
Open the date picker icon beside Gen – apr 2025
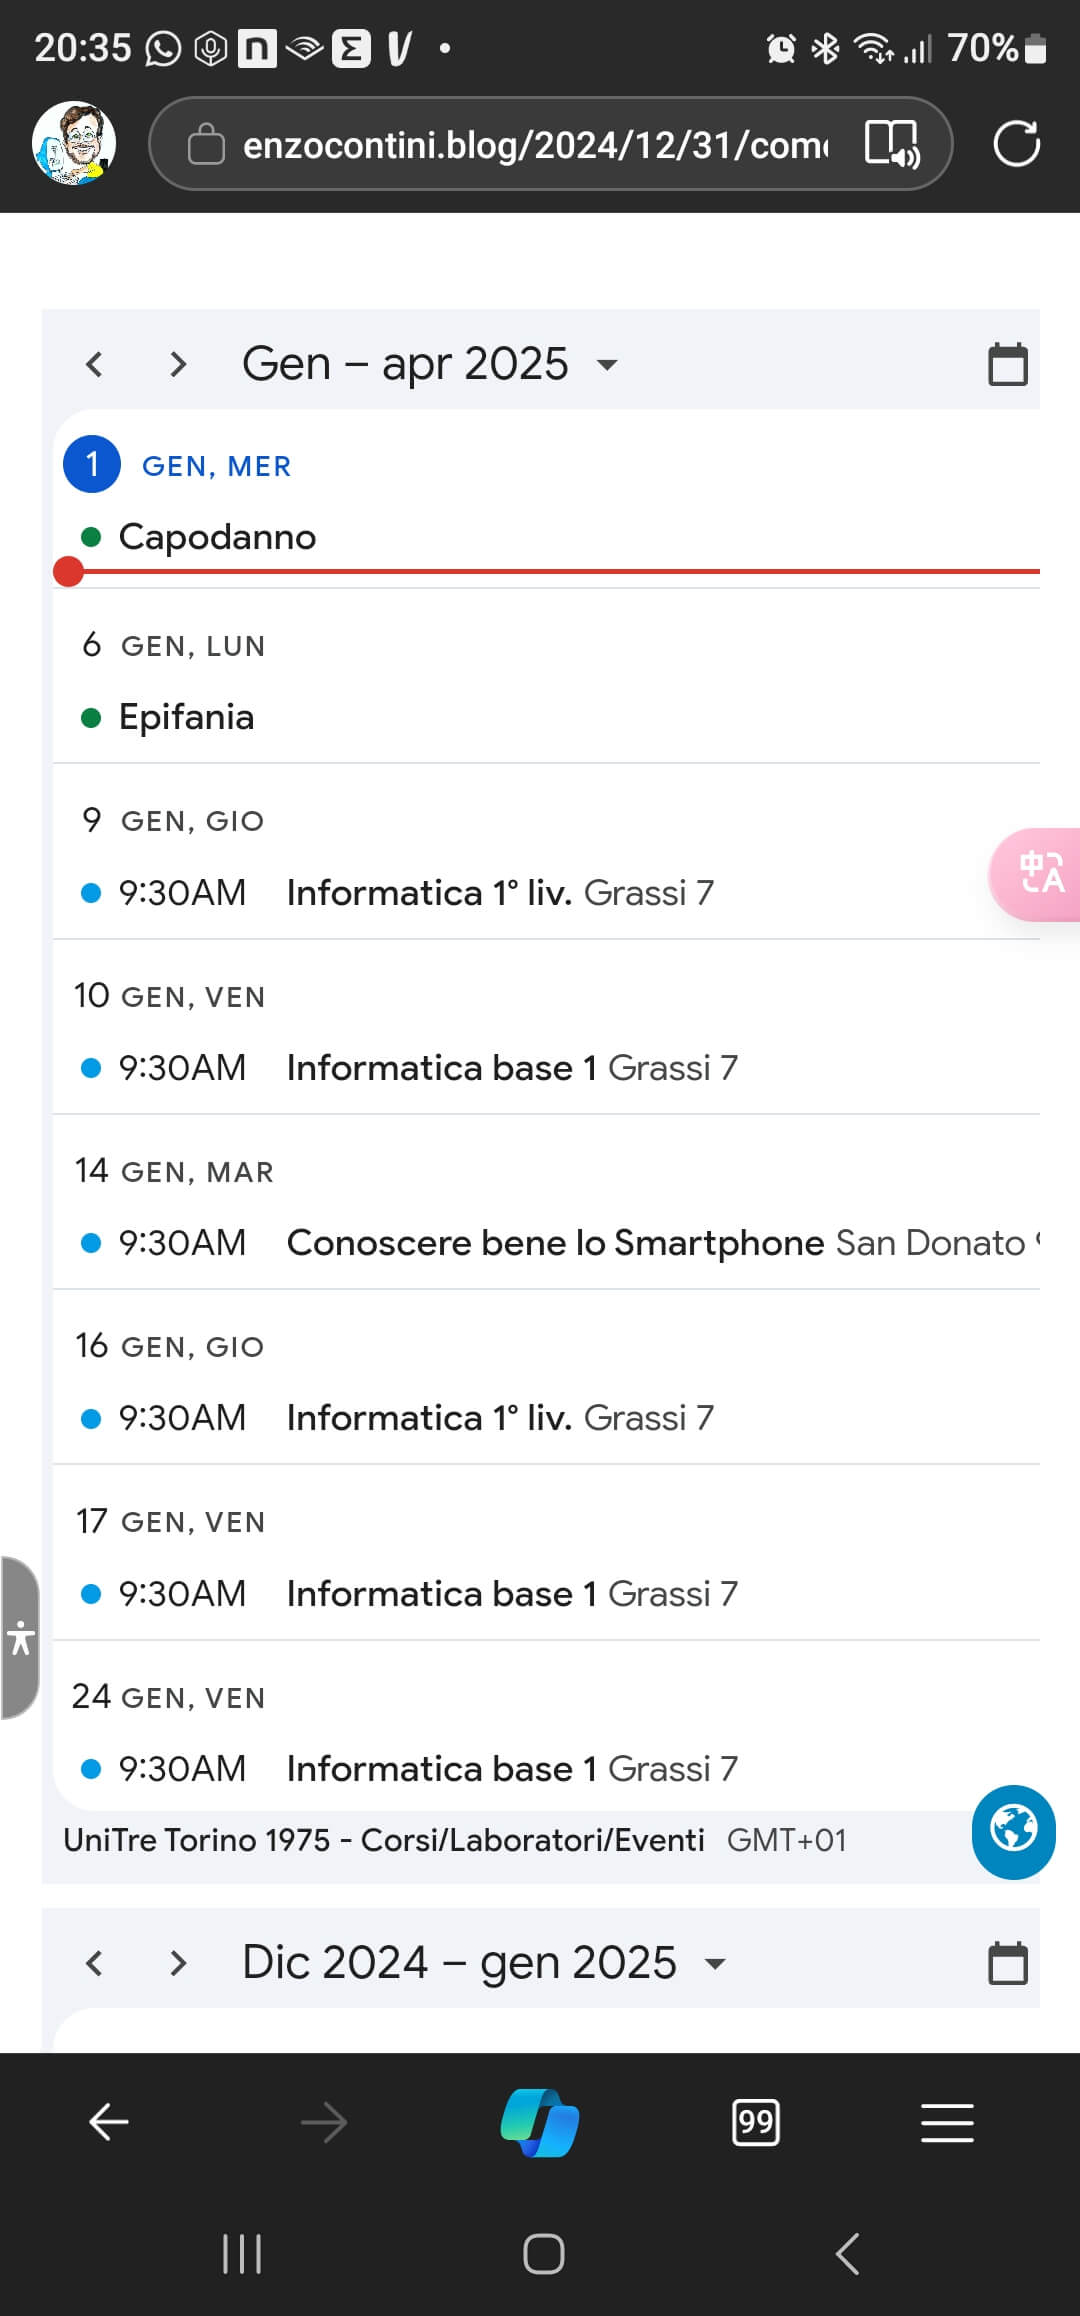pyautogui.click(x=1007, y=364)
